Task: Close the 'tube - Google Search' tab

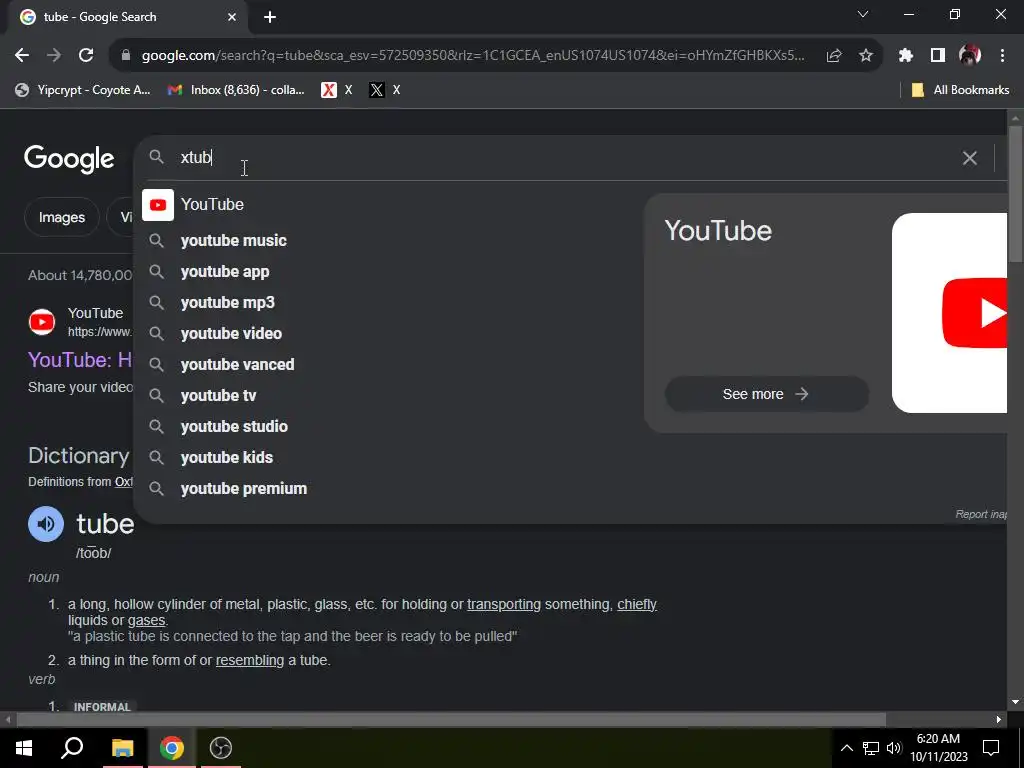Action: coord(232,17)
